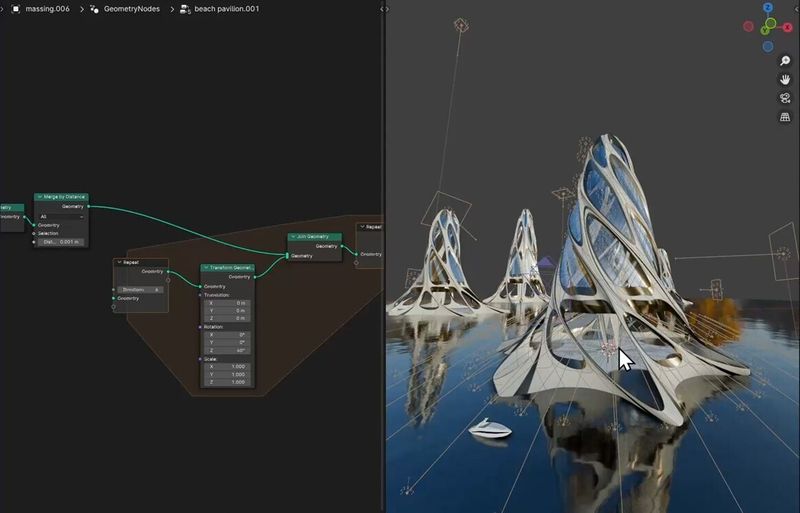The width and height of the screenshot is (800, 513).
Task: Collapse the Join Geometry node
Action: (x=293, y=237)
